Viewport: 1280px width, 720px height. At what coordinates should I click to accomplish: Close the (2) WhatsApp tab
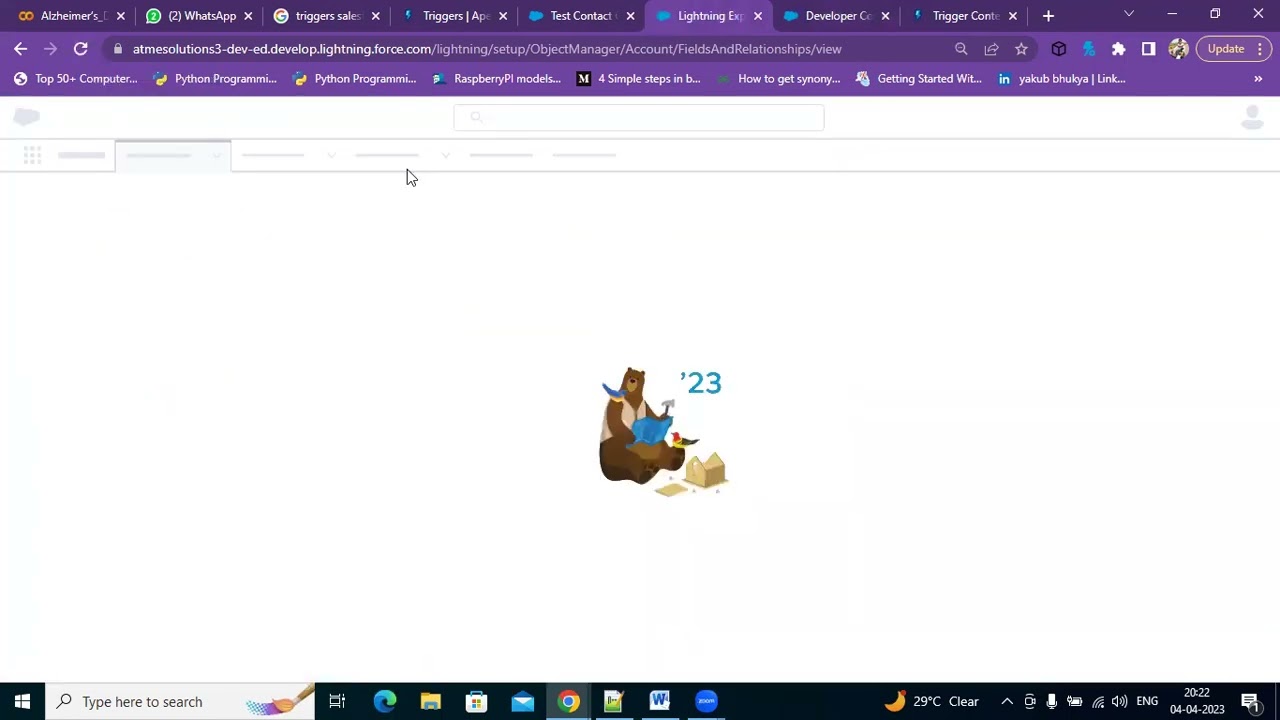(248, 16)
